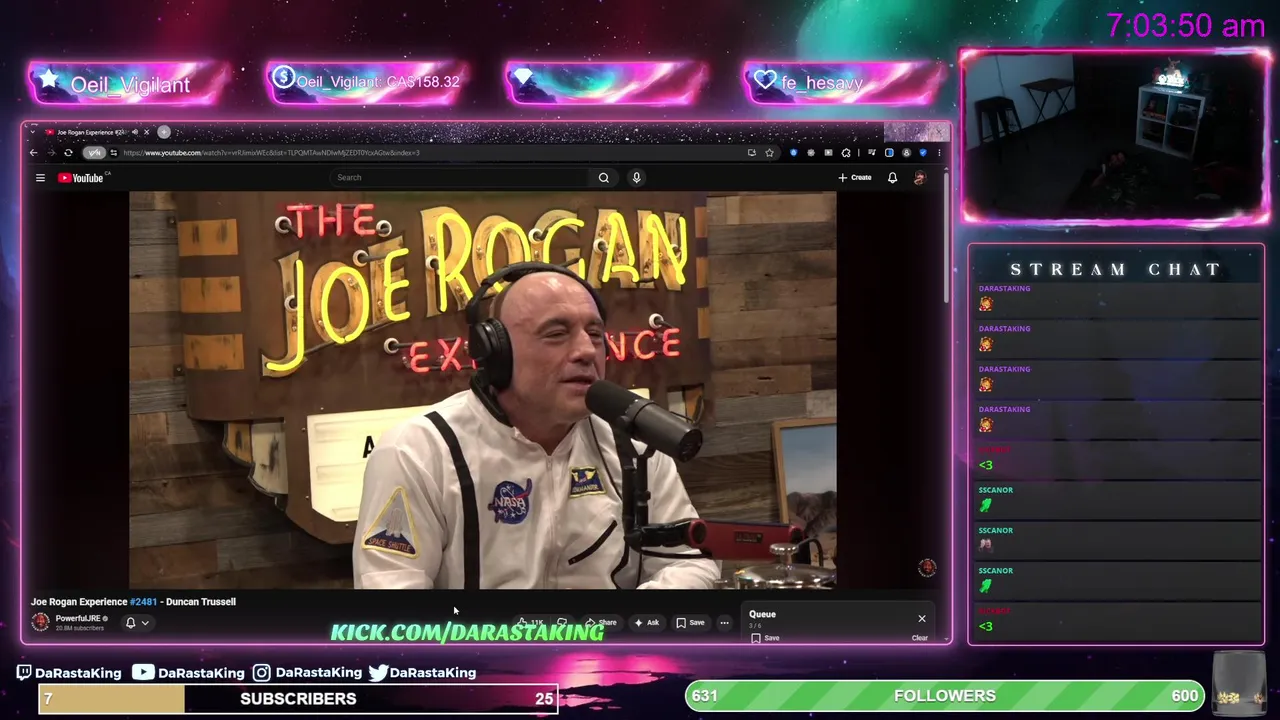This screenshot has width=1280, height=720.
Task: Focus the YouTube search field
Action: (x=460, y=178)
